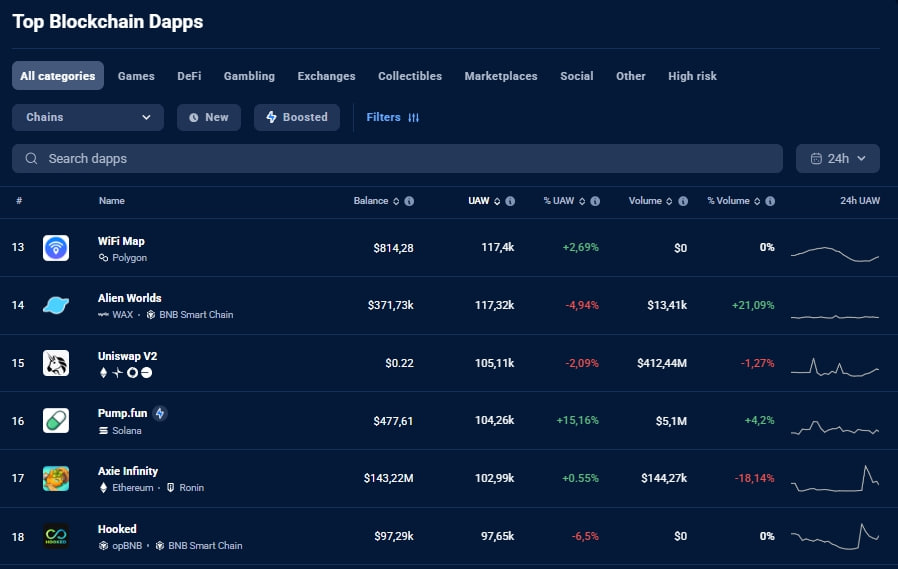898x569 pixels.
Task: Click the +15,16% UAW change
Action: [x=577, y=420]
